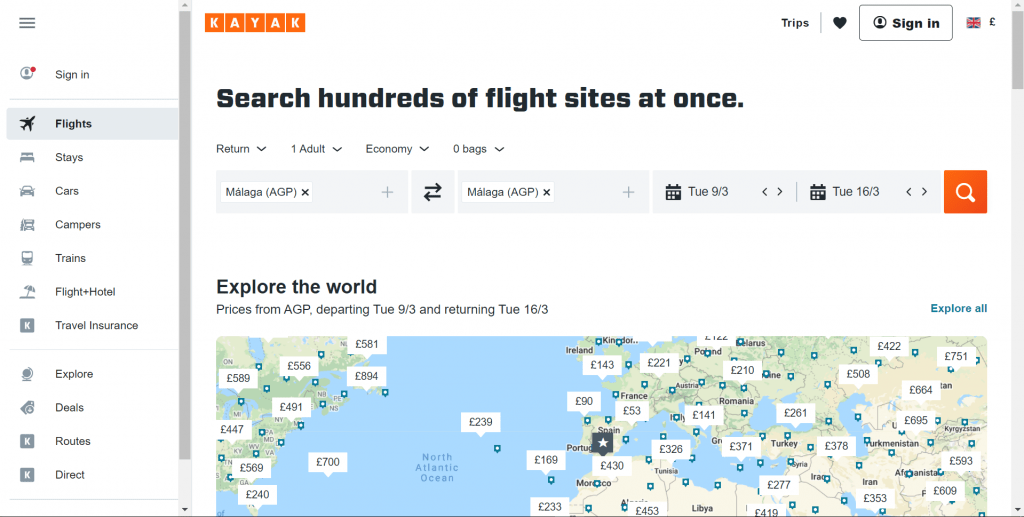Viewport: 1024px width, 517px height.
Task: Click the £239 price tag on map
Action: tap(480, 422)
